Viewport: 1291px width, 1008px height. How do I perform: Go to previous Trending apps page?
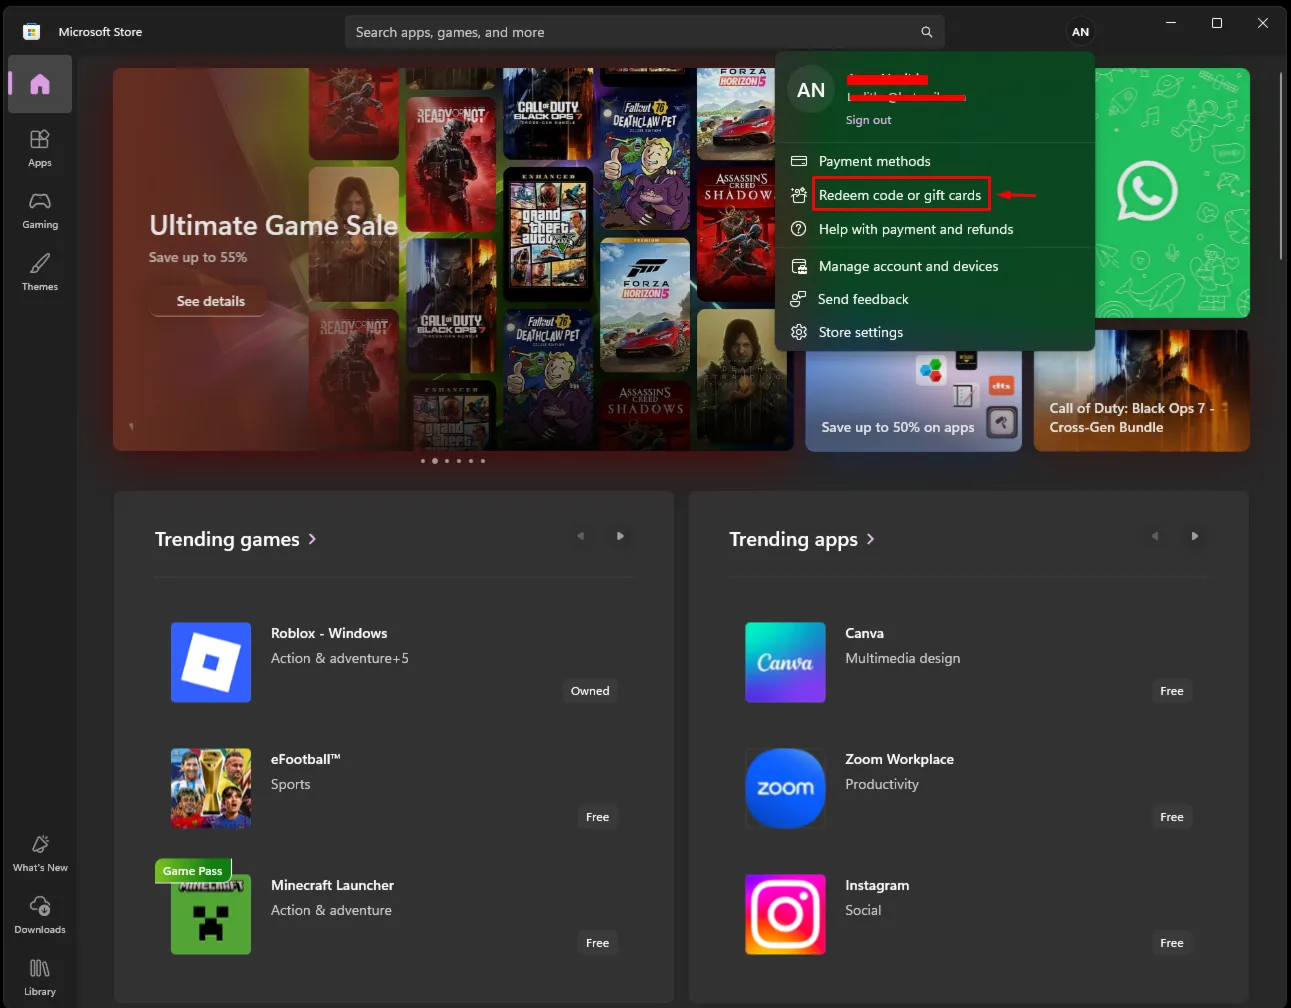coord(1154,536)
